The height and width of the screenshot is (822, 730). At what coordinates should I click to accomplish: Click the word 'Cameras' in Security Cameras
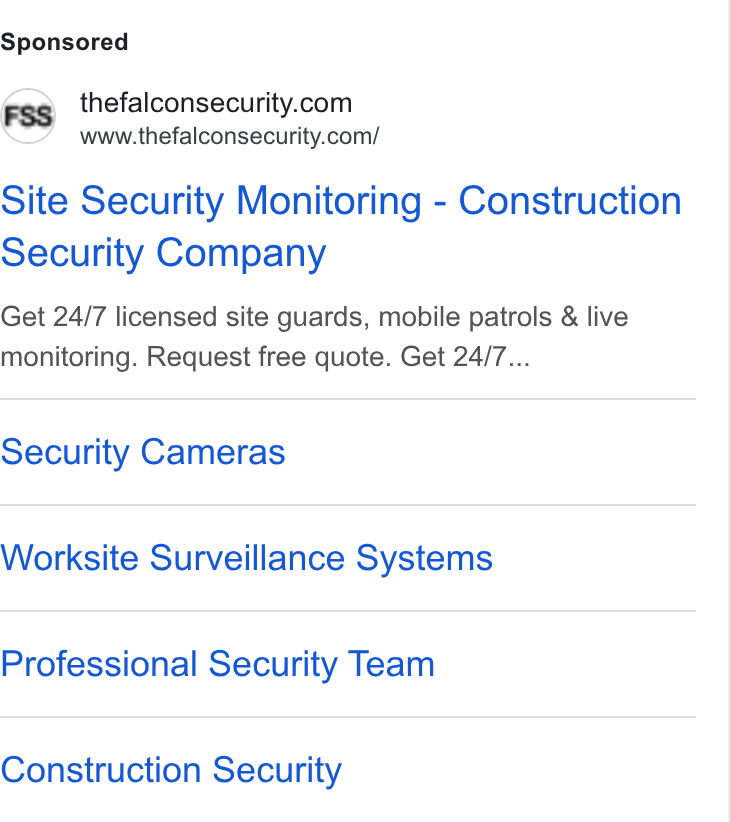(x=213, y=452)
